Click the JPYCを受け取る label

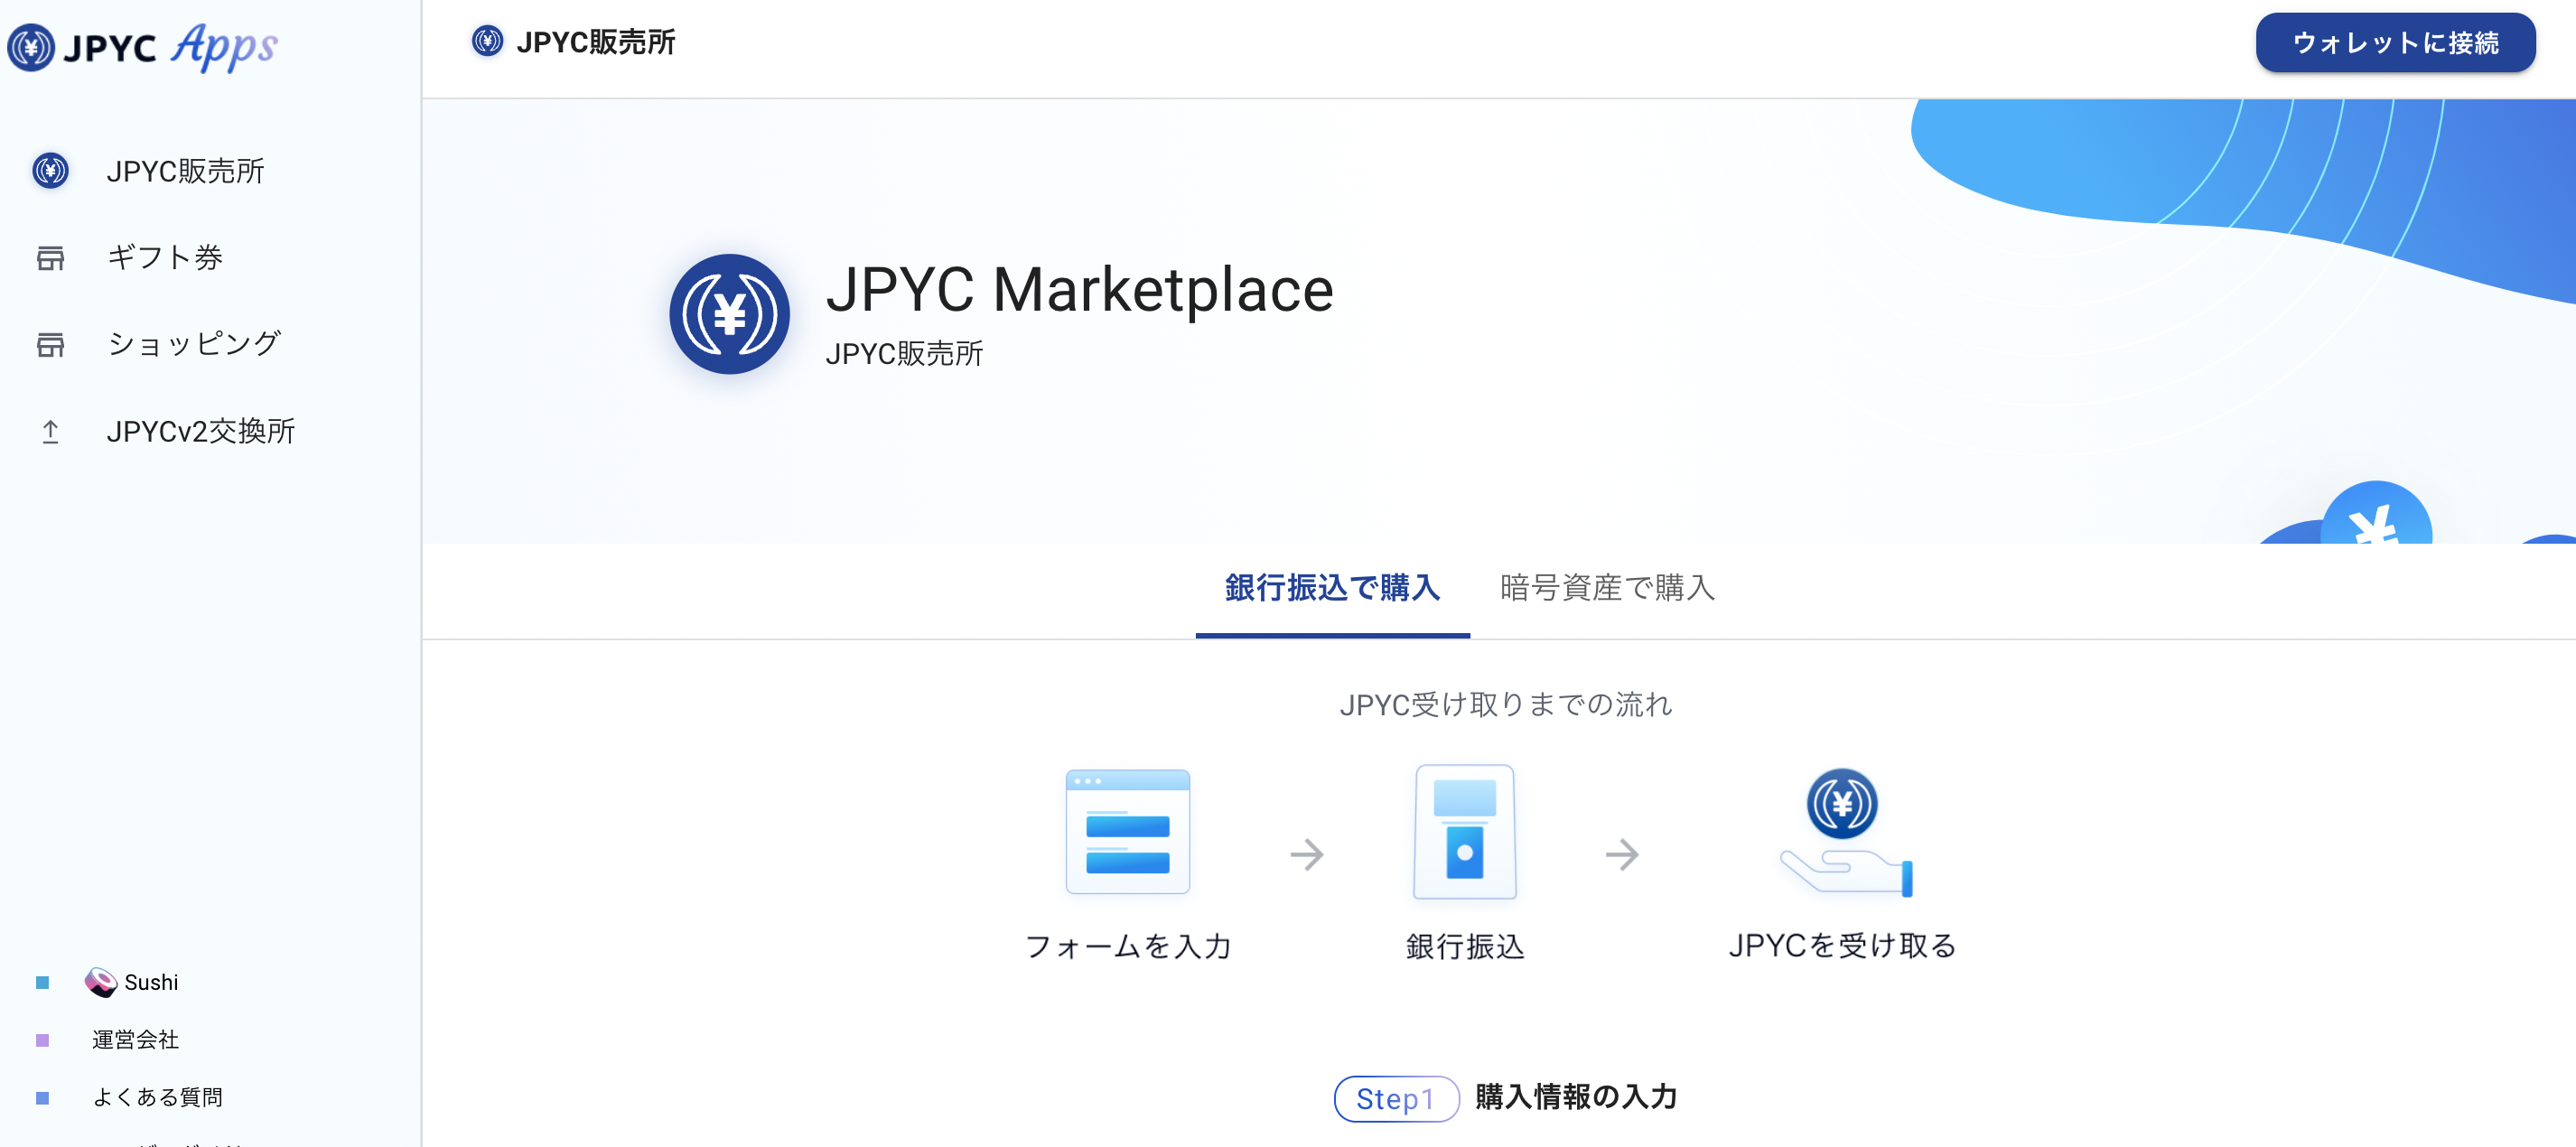click(1842, 945)
